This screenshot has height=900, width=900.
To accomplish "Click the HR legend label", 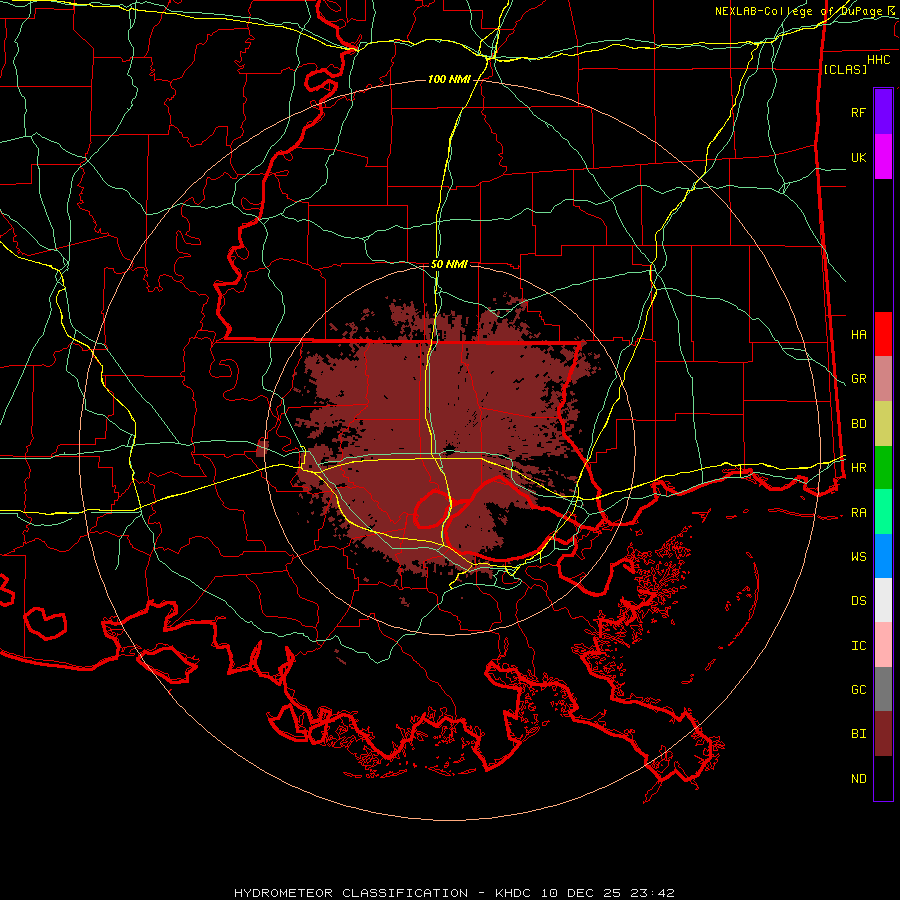I will (x=858, y=468).
